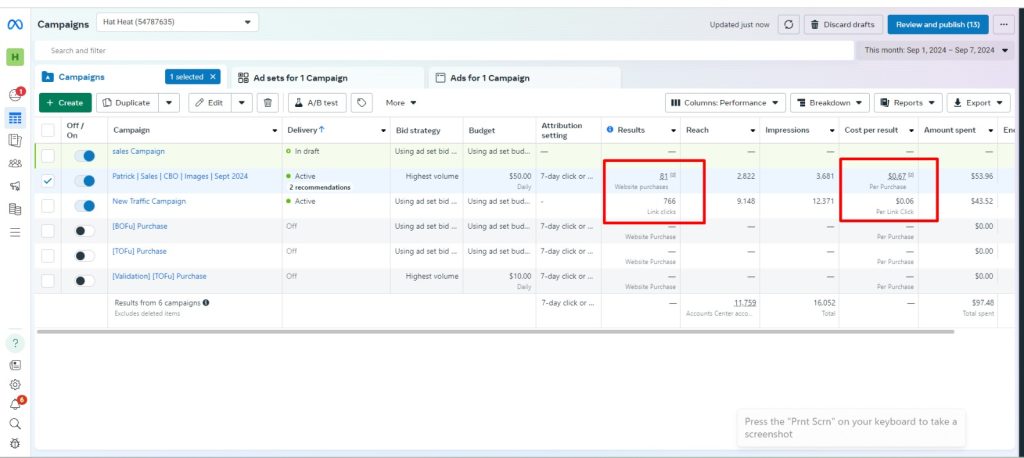Check the box for sales Campaign row
1024x458 pixels.
(x=48, y=155)
